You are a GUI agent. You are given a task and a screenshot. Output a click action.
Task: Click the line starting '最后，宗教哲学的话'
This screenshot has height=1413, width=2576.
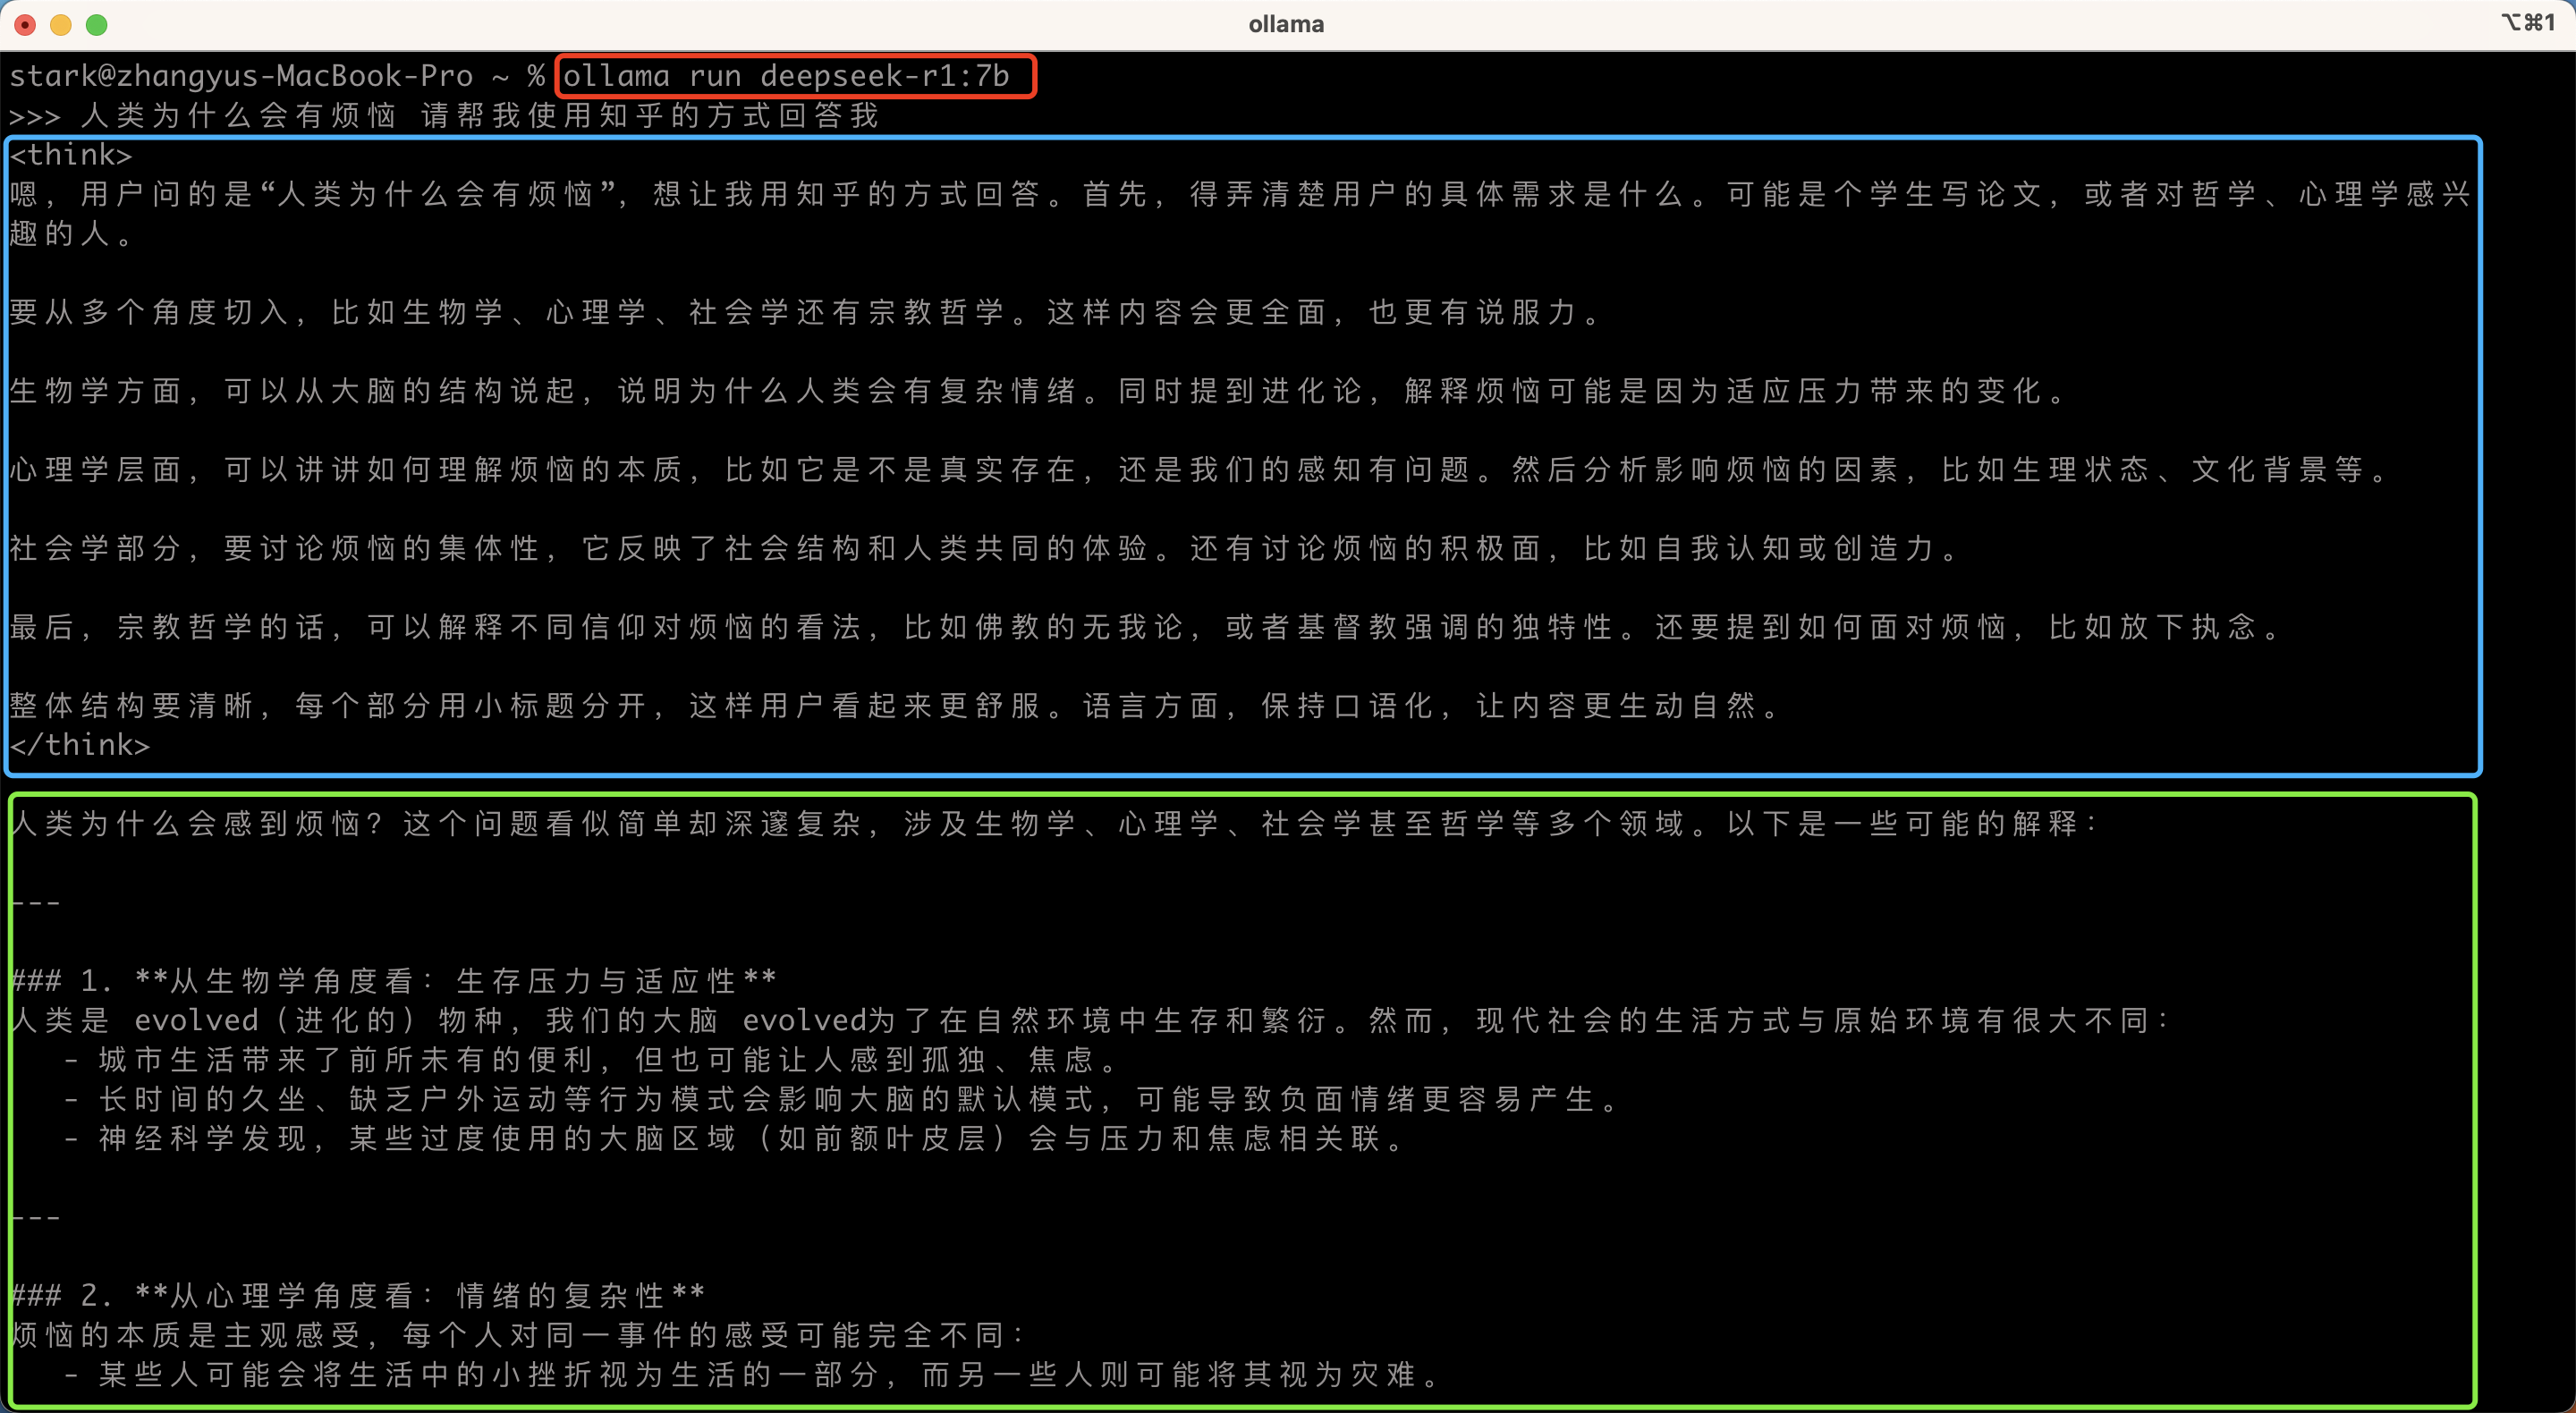click(1145, 627)
